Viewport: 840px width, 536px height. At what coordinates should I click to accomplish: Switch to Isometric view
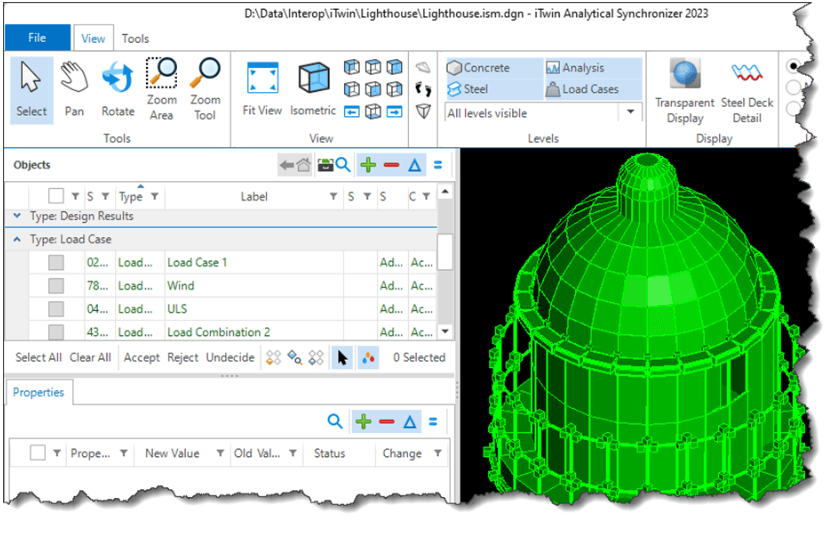click(x=313, y=89)
